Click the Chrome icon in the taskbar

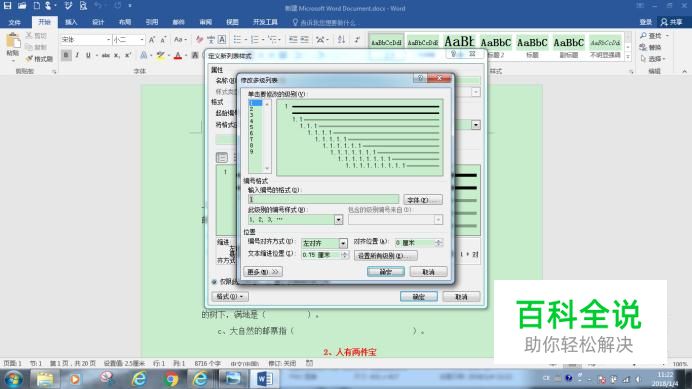tap(171, 379)
